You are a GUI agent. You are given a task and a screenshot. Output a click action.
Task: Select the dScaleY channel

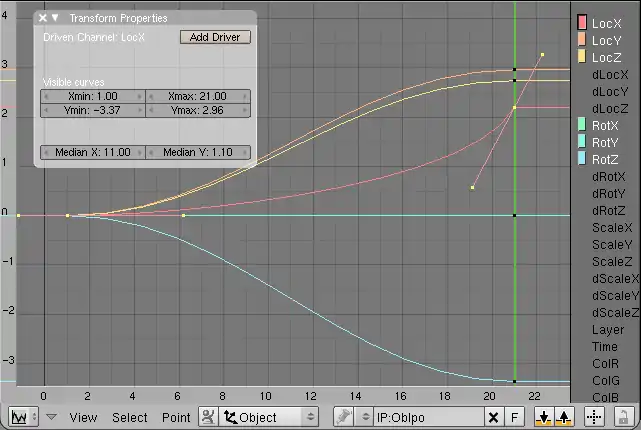point(615,296)
